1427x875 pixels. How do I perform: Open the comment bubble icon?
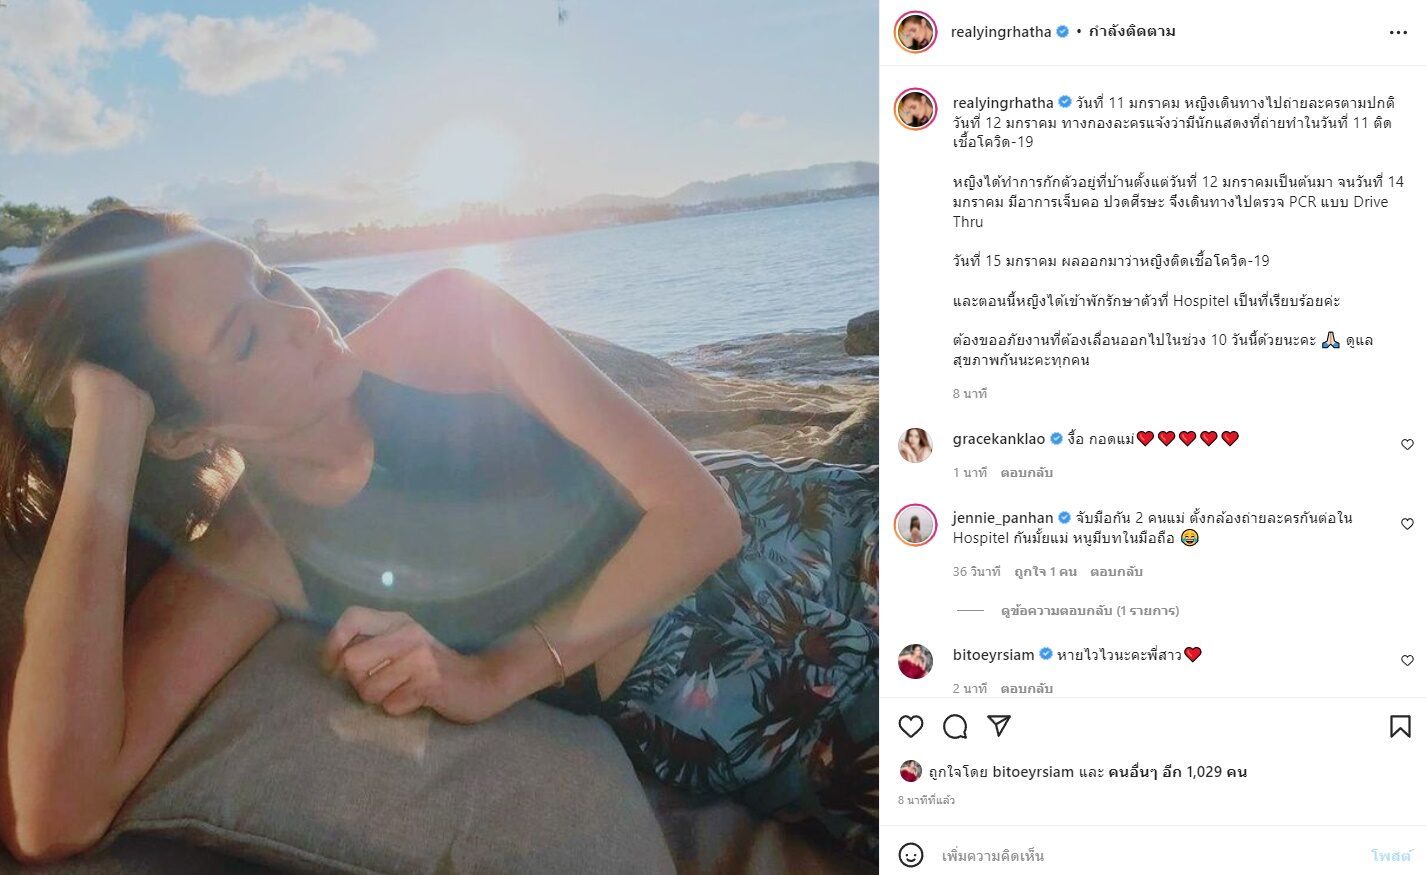tap(955, 726)
